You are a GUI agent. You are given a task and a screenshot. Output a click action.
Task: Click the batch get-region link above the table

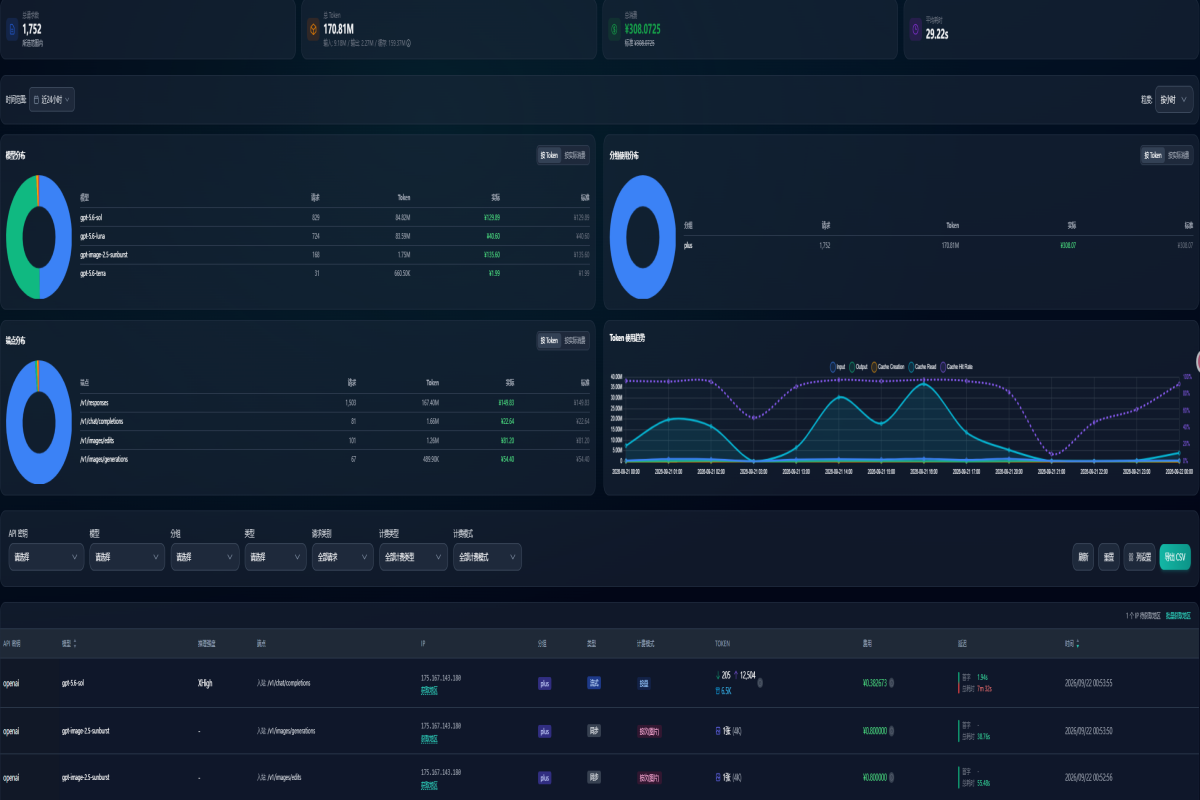(x=1179, y=616)
